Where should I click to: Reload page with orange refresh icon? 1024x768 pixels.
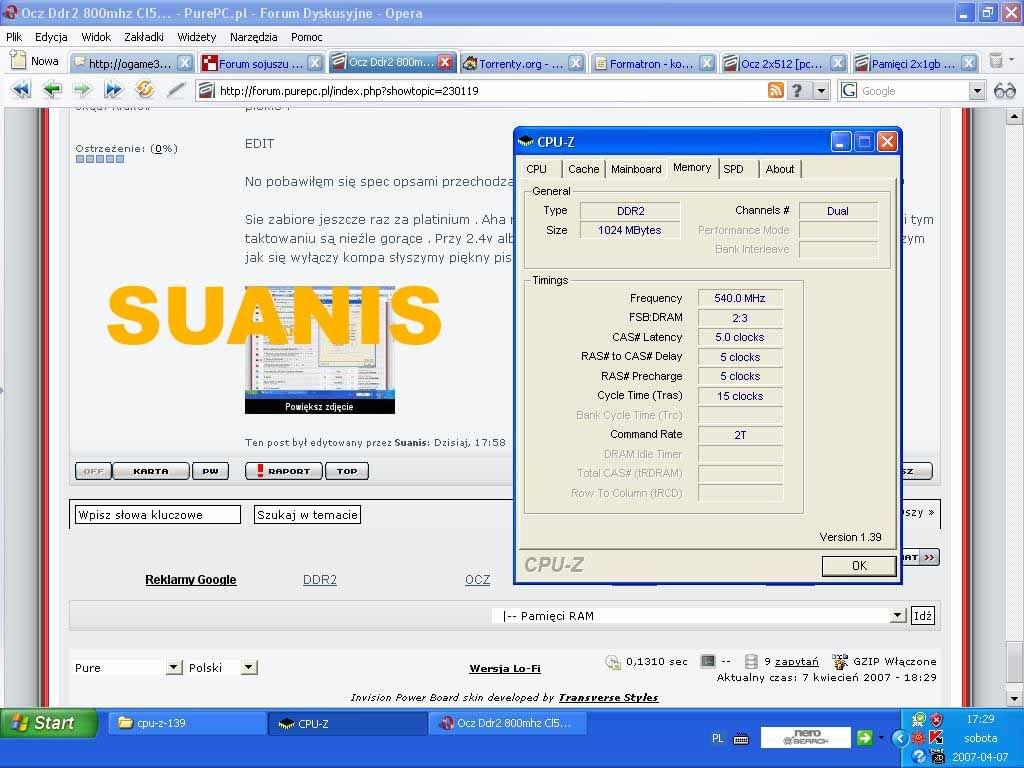[144, 89]
